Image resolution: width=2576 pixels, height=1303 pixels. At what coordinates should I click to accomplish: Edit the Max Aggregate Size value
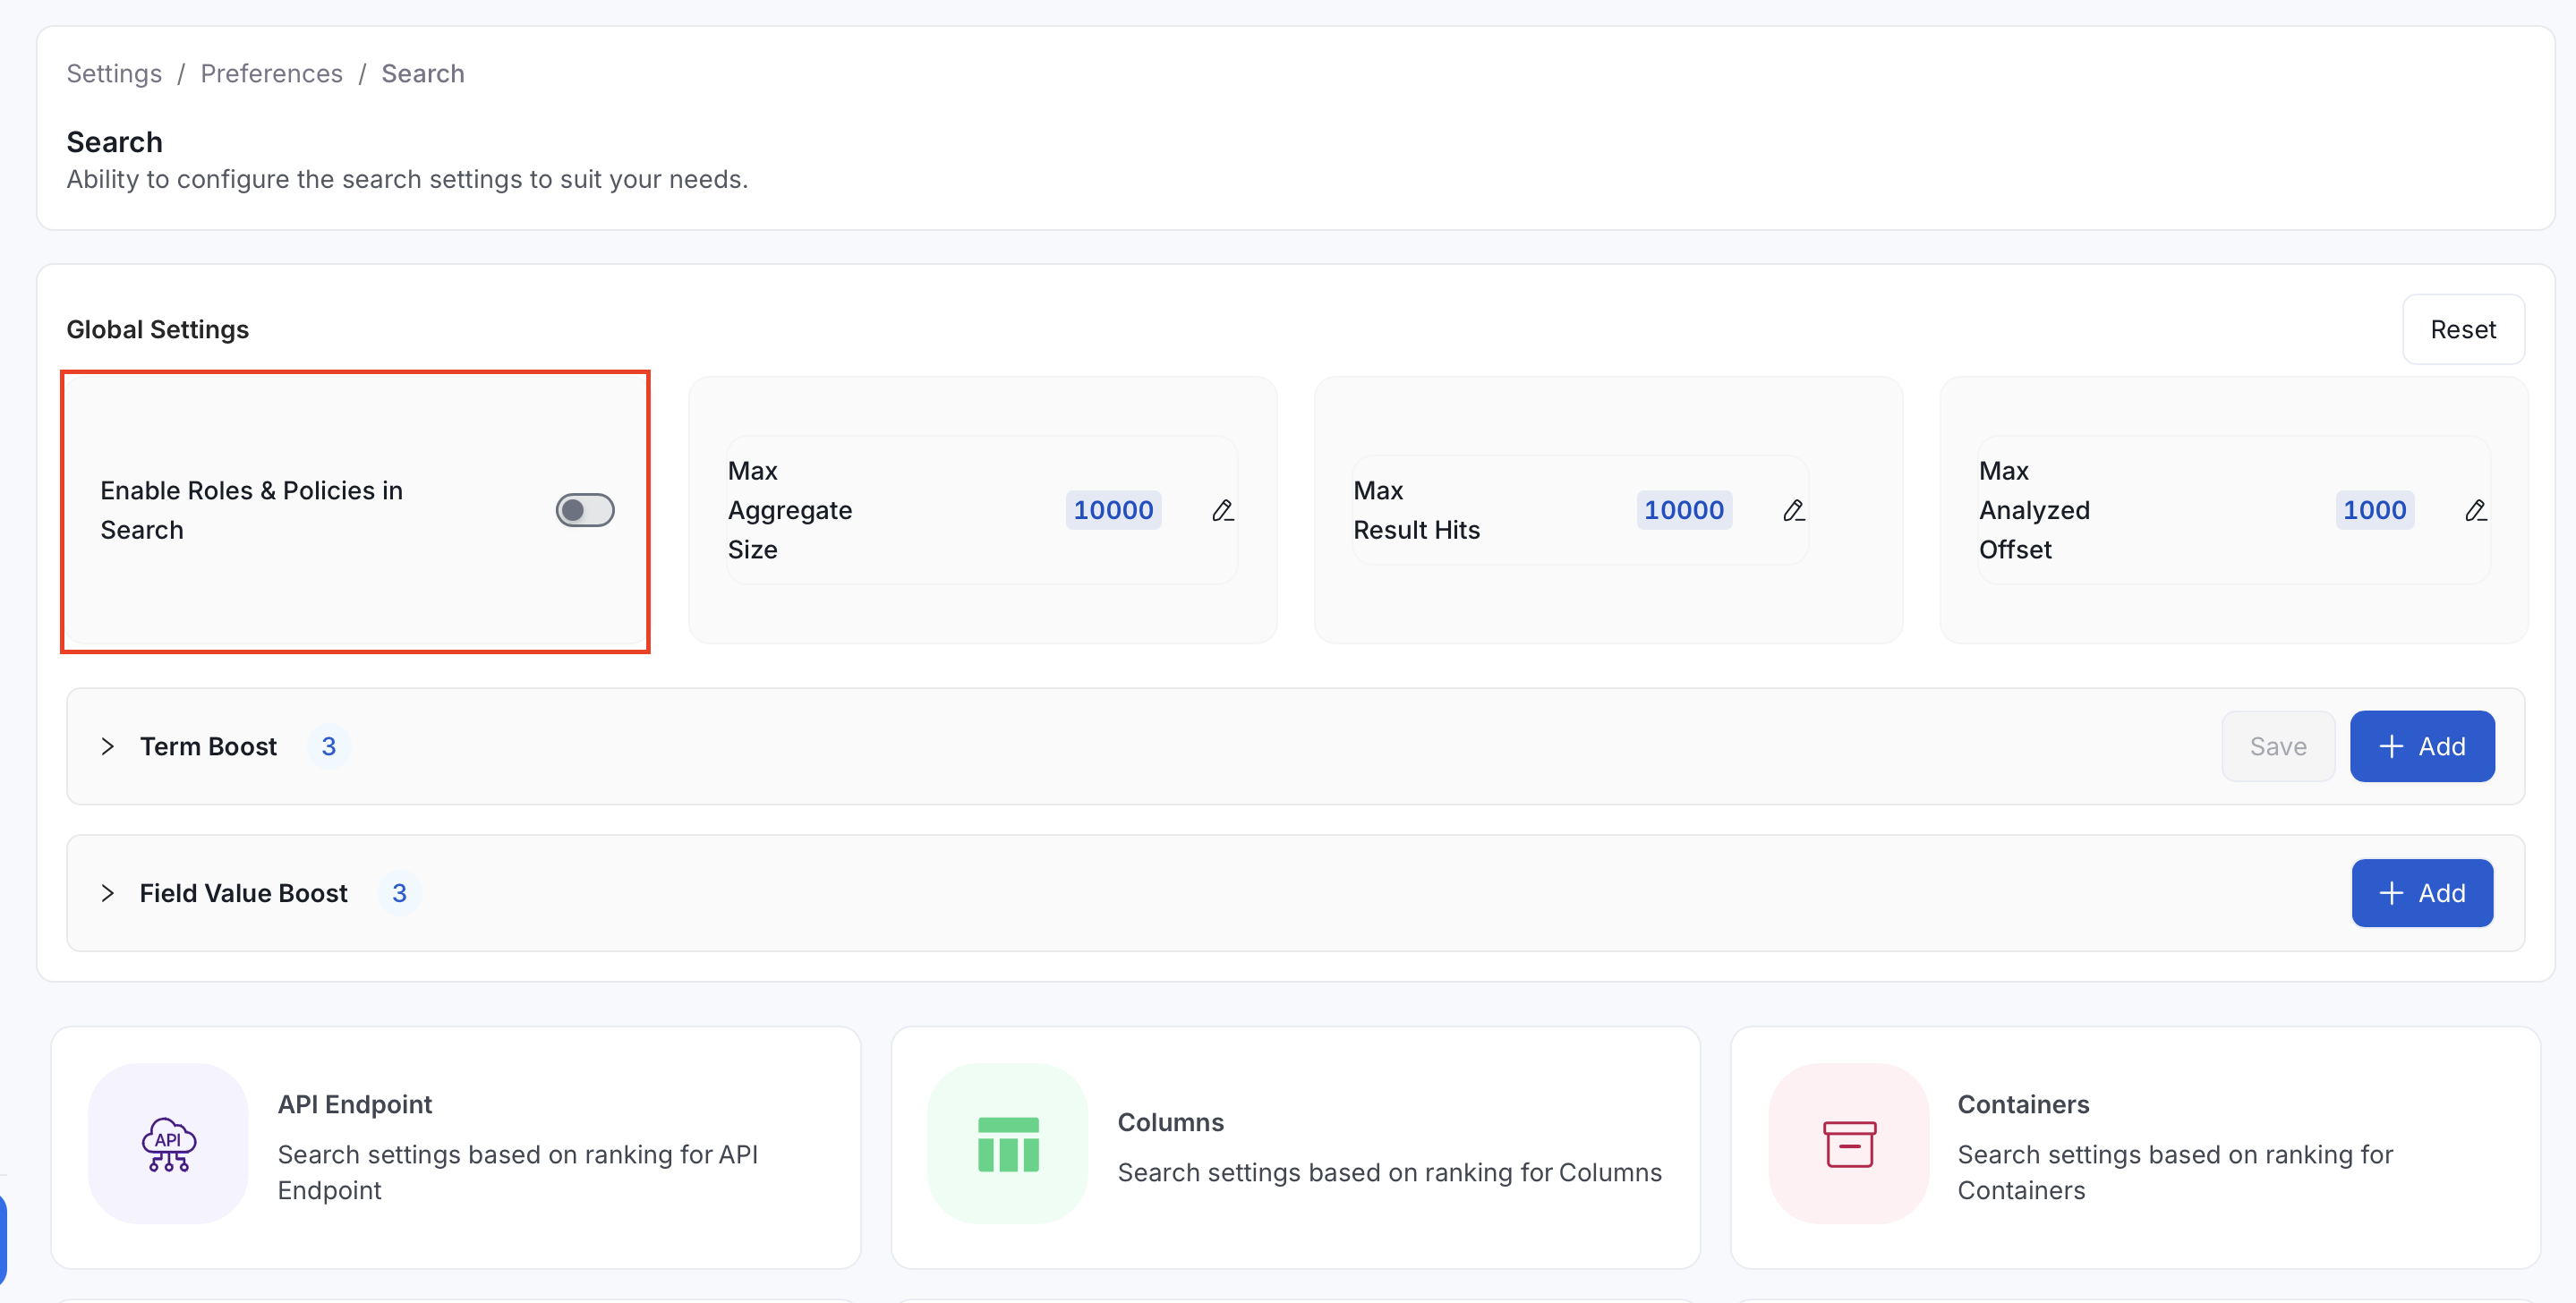pos(1222,511)
